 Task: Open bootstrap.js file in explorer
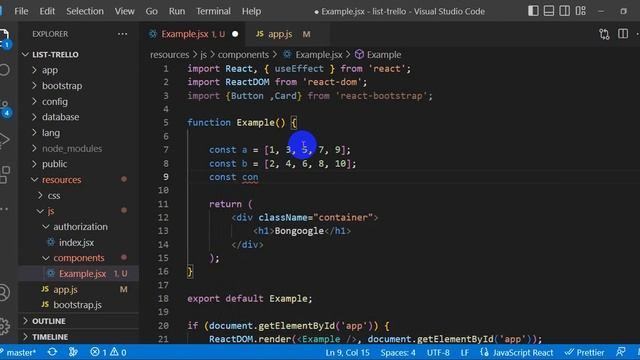pos(77,305)
